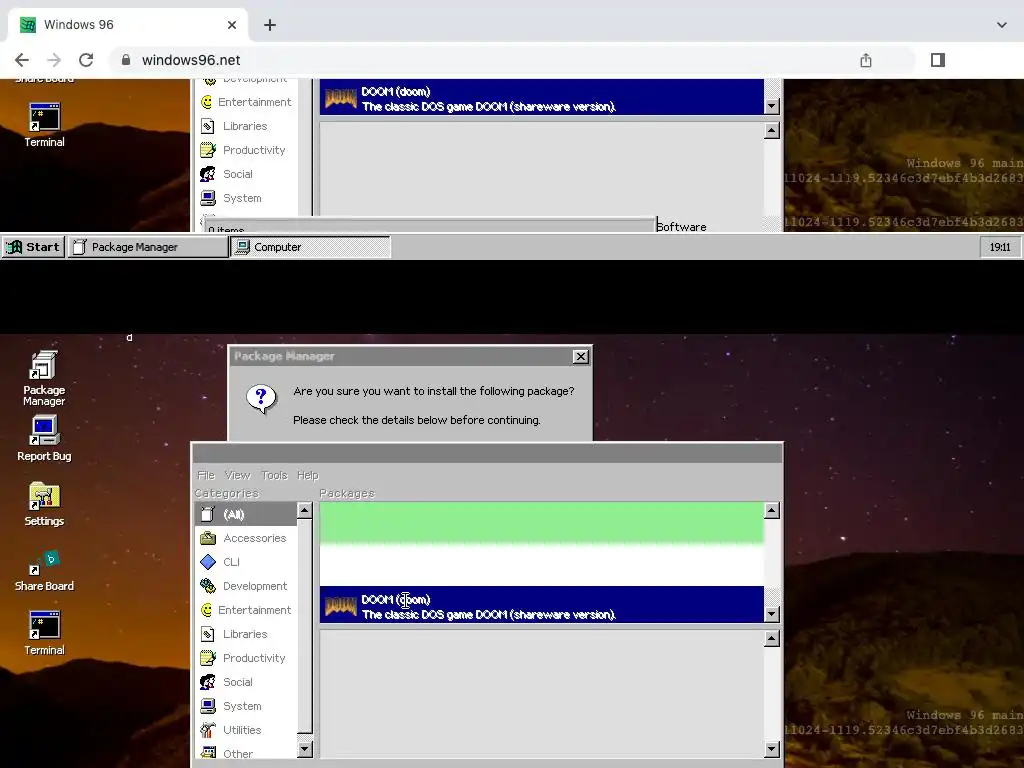Open the Report Bug desktop icon

pyautogui.click(x=44, y=438)
